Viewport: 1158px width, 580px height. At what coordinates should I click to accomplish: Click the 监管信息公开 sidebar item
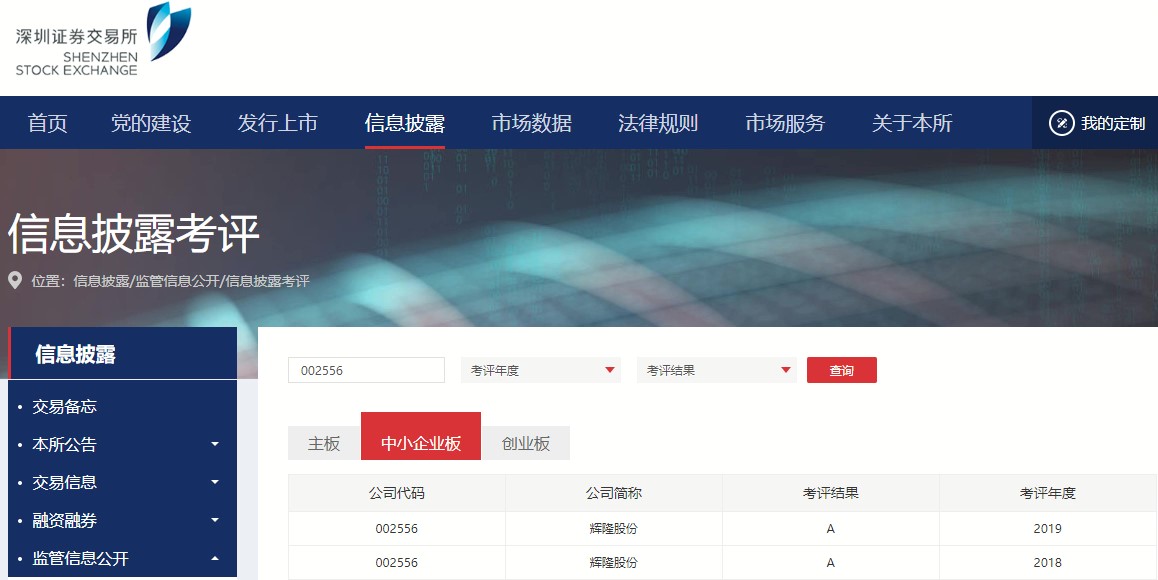80,559
